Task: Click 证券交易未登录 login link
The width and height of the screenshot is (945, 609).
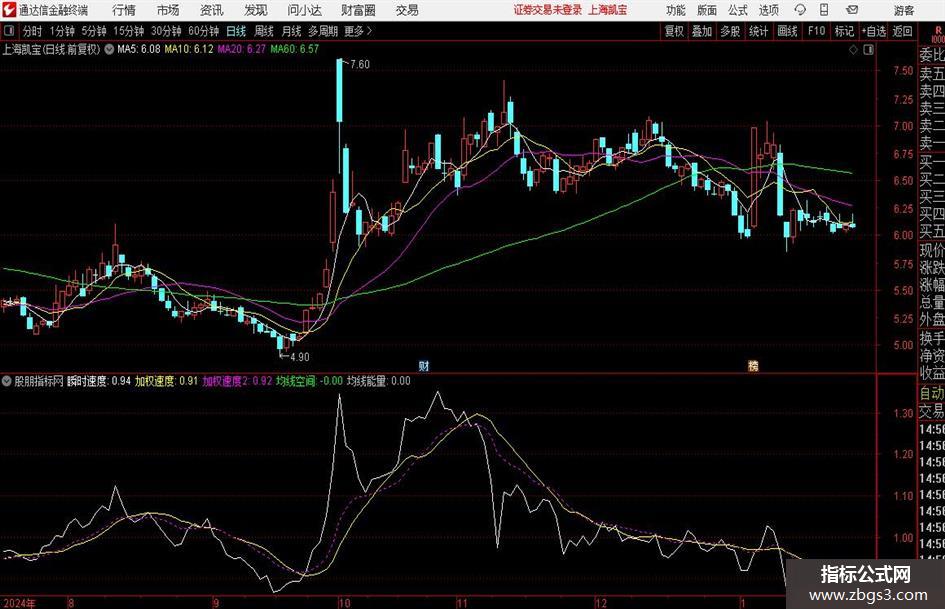Action: pyautogui.click(x=548, y=10)
